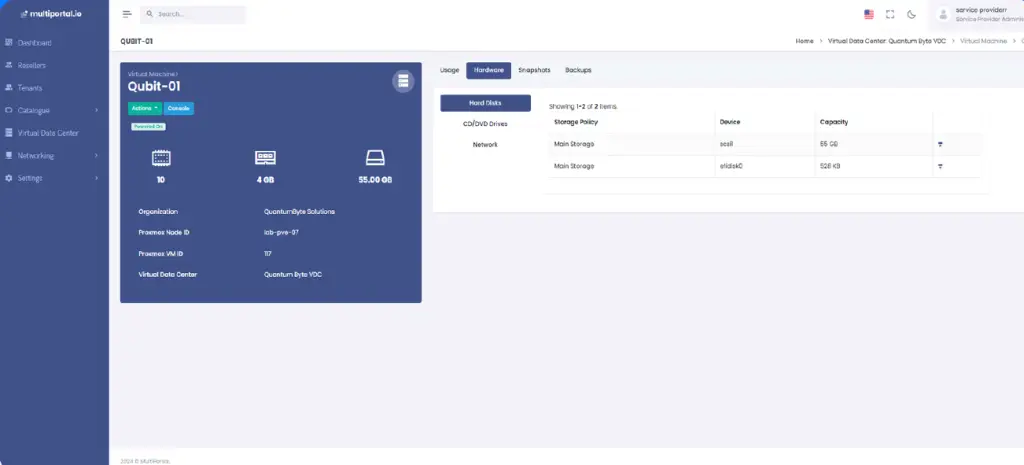Click Virtual Data Center: Quantum Byte VDC breadcrumb

[x=887, y=41]
